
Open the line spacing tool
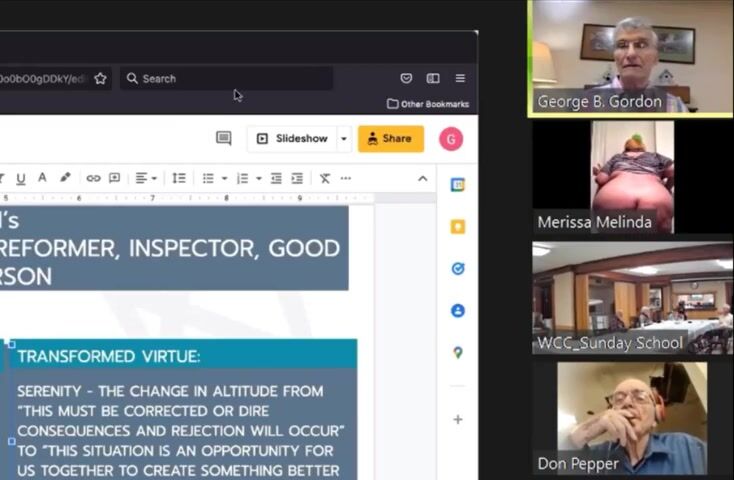(179, 178)
